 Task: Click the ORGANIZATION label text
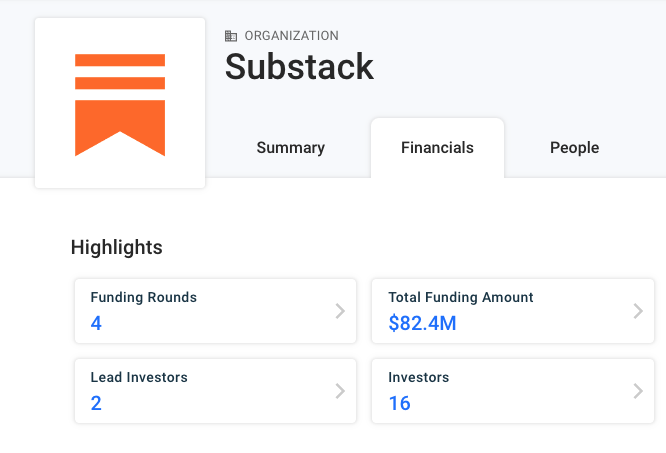[291, 36]
